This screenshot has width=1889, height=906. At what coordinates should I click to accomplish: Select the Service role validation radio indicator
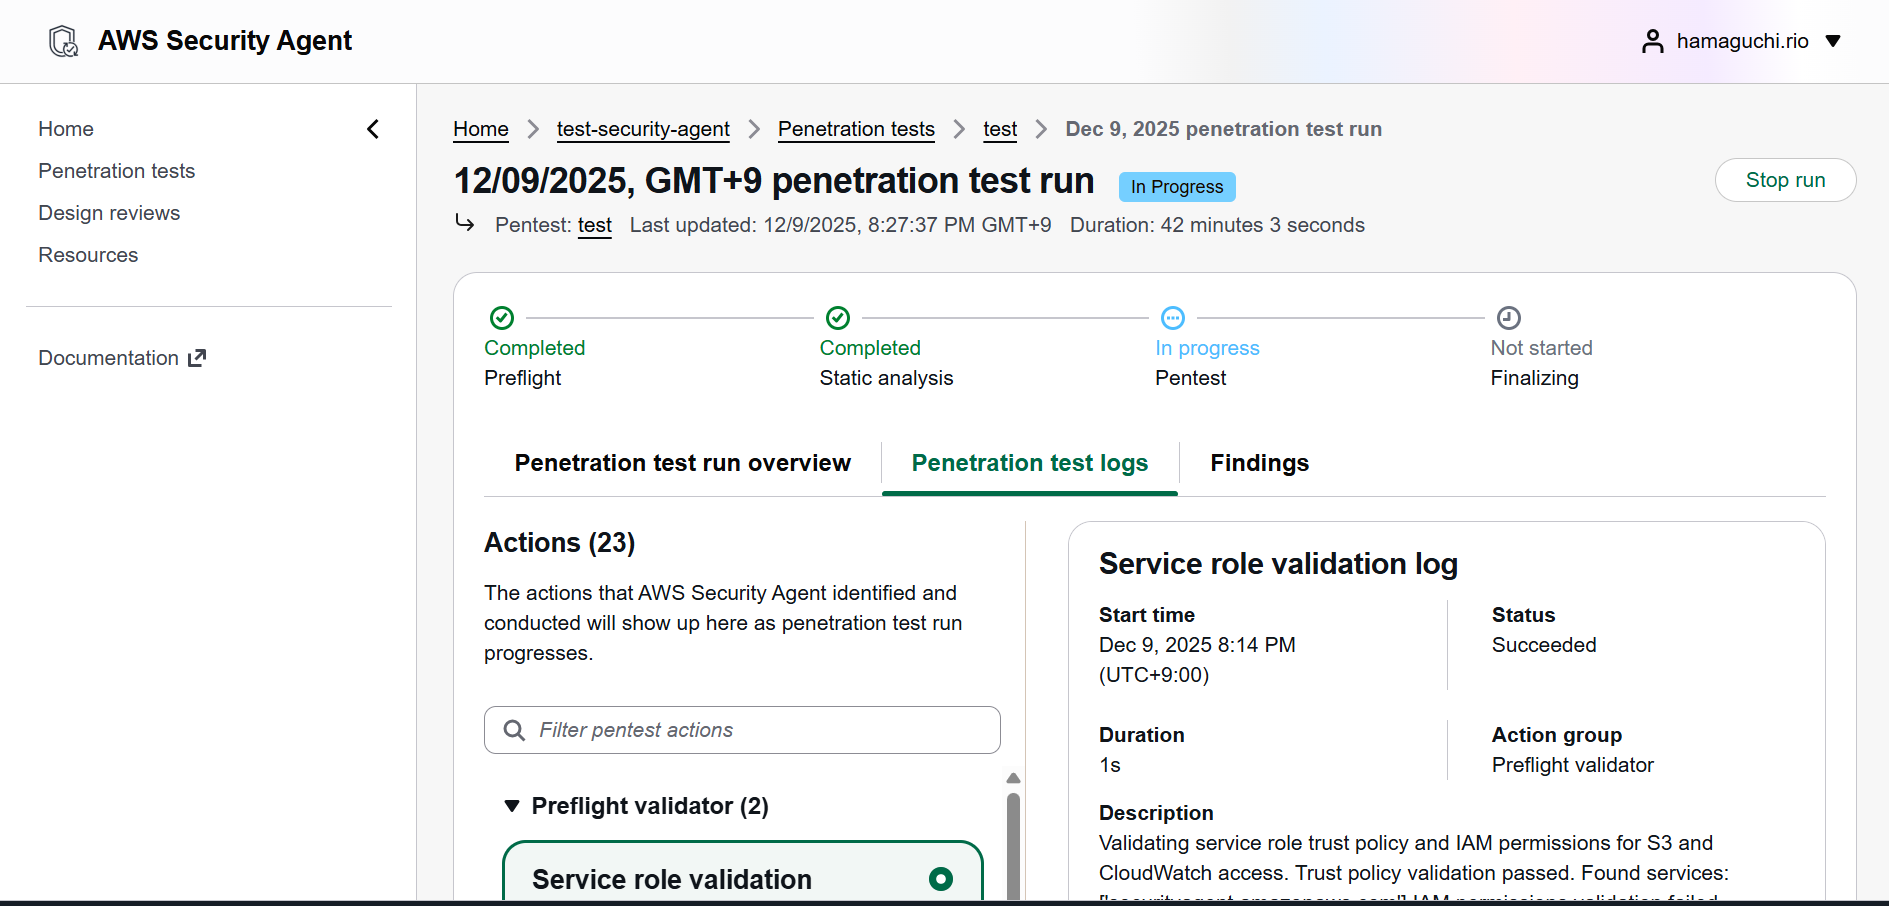[940, 879]
